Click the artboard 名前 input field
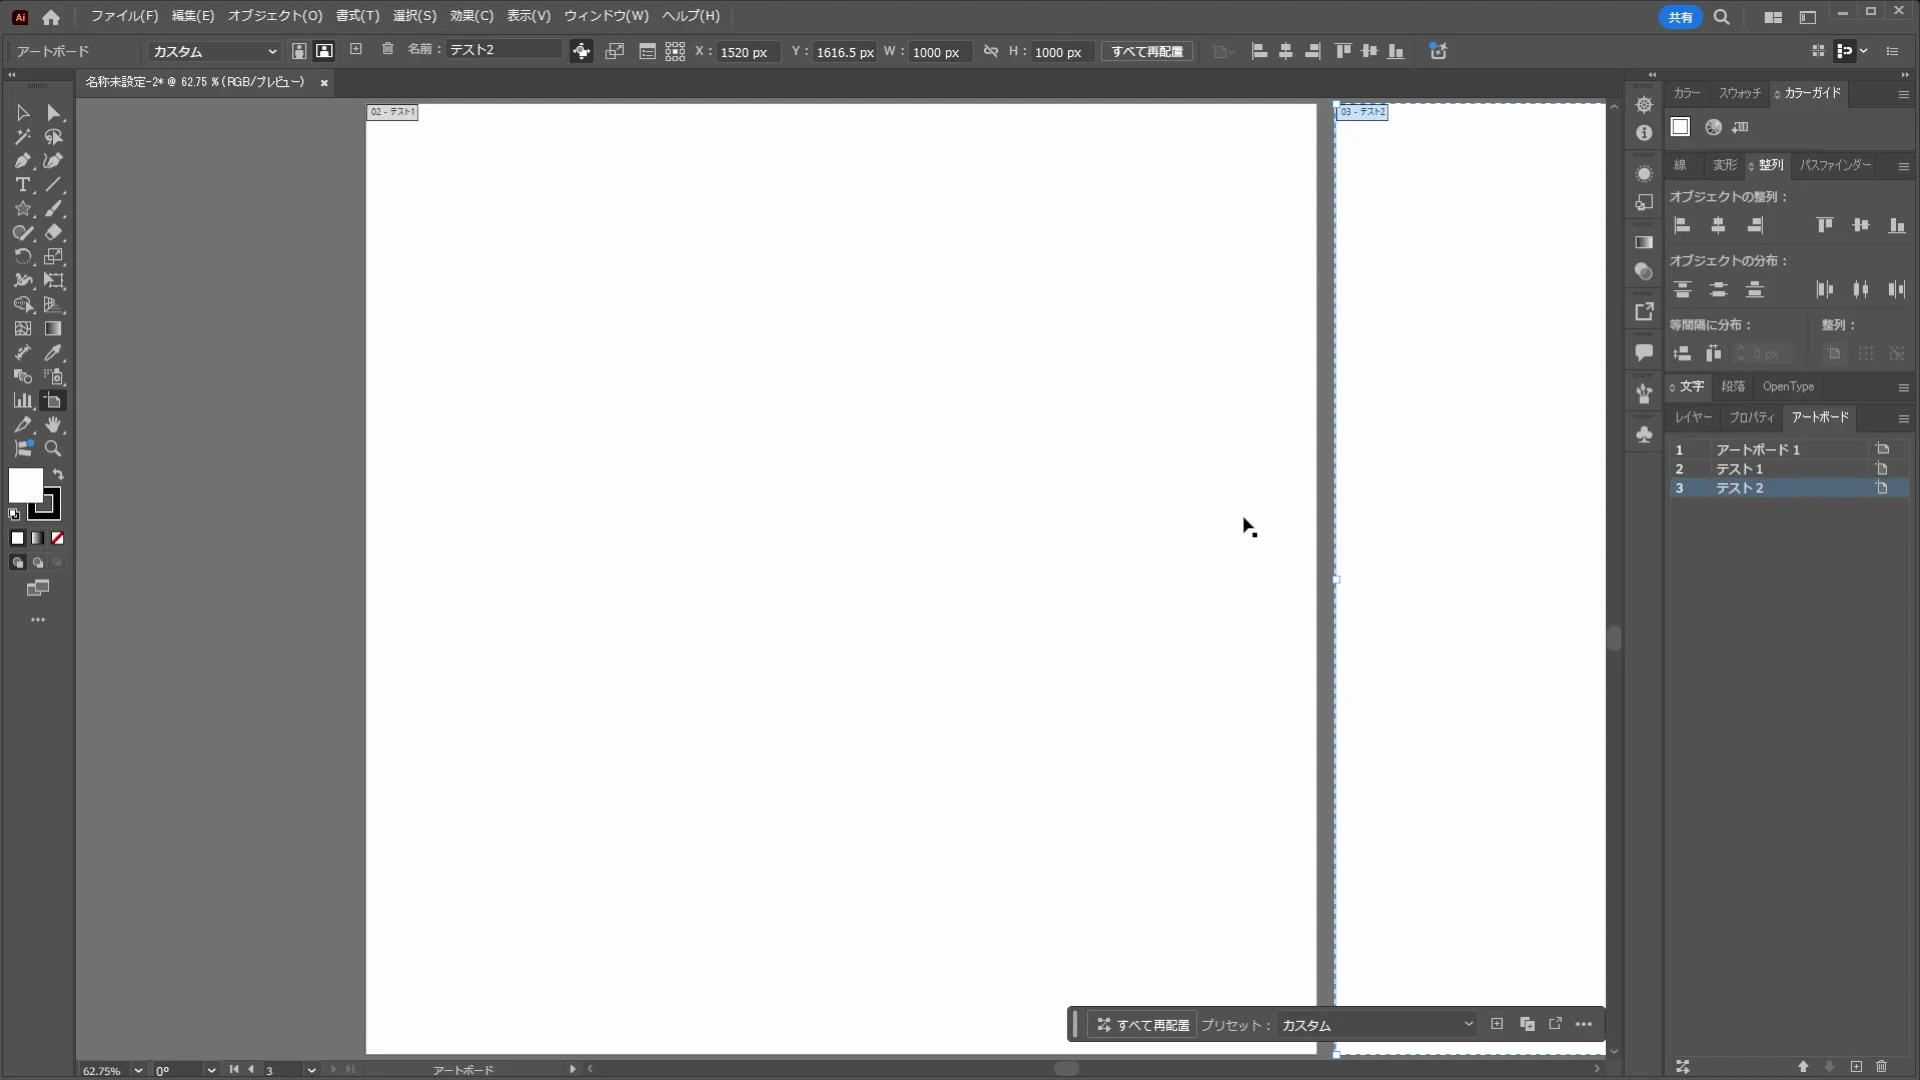This screenshot has width=1920, height=1080. click(503, 50)
